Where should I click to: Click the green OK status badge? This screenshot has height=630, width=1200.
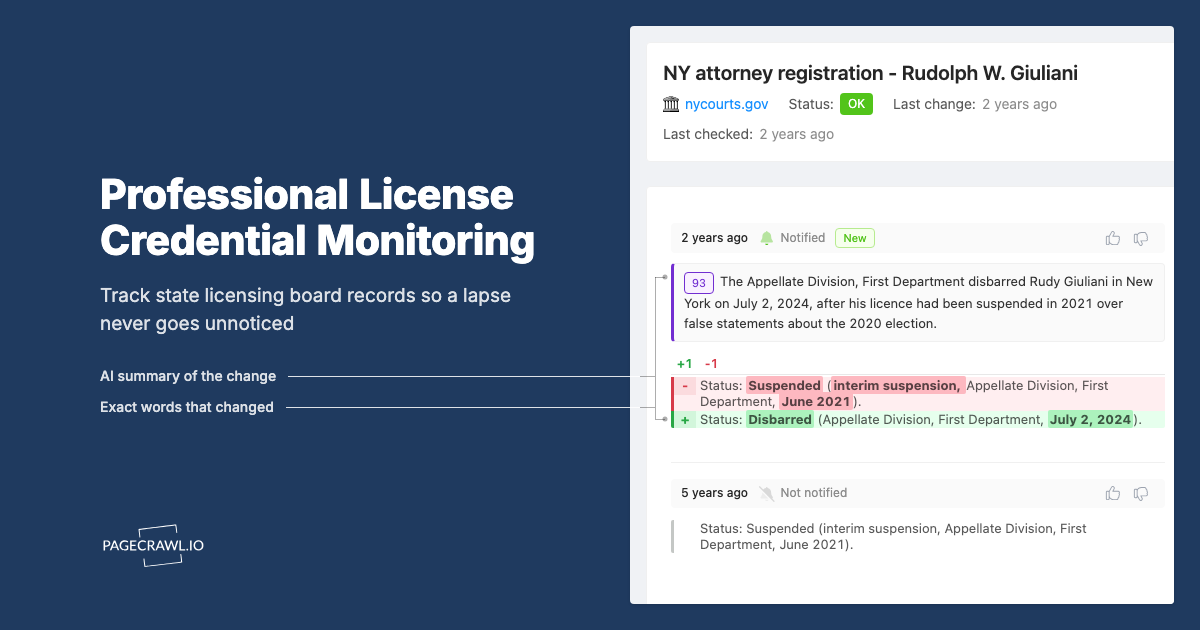856,104
